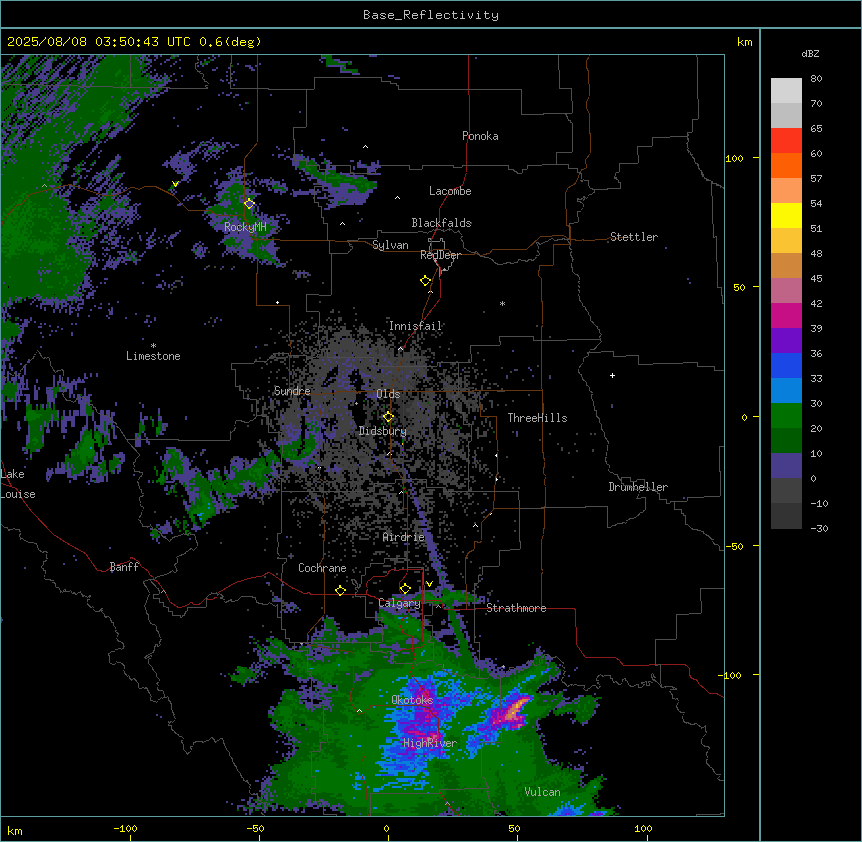Click the RockyMH label

(245, 227)
